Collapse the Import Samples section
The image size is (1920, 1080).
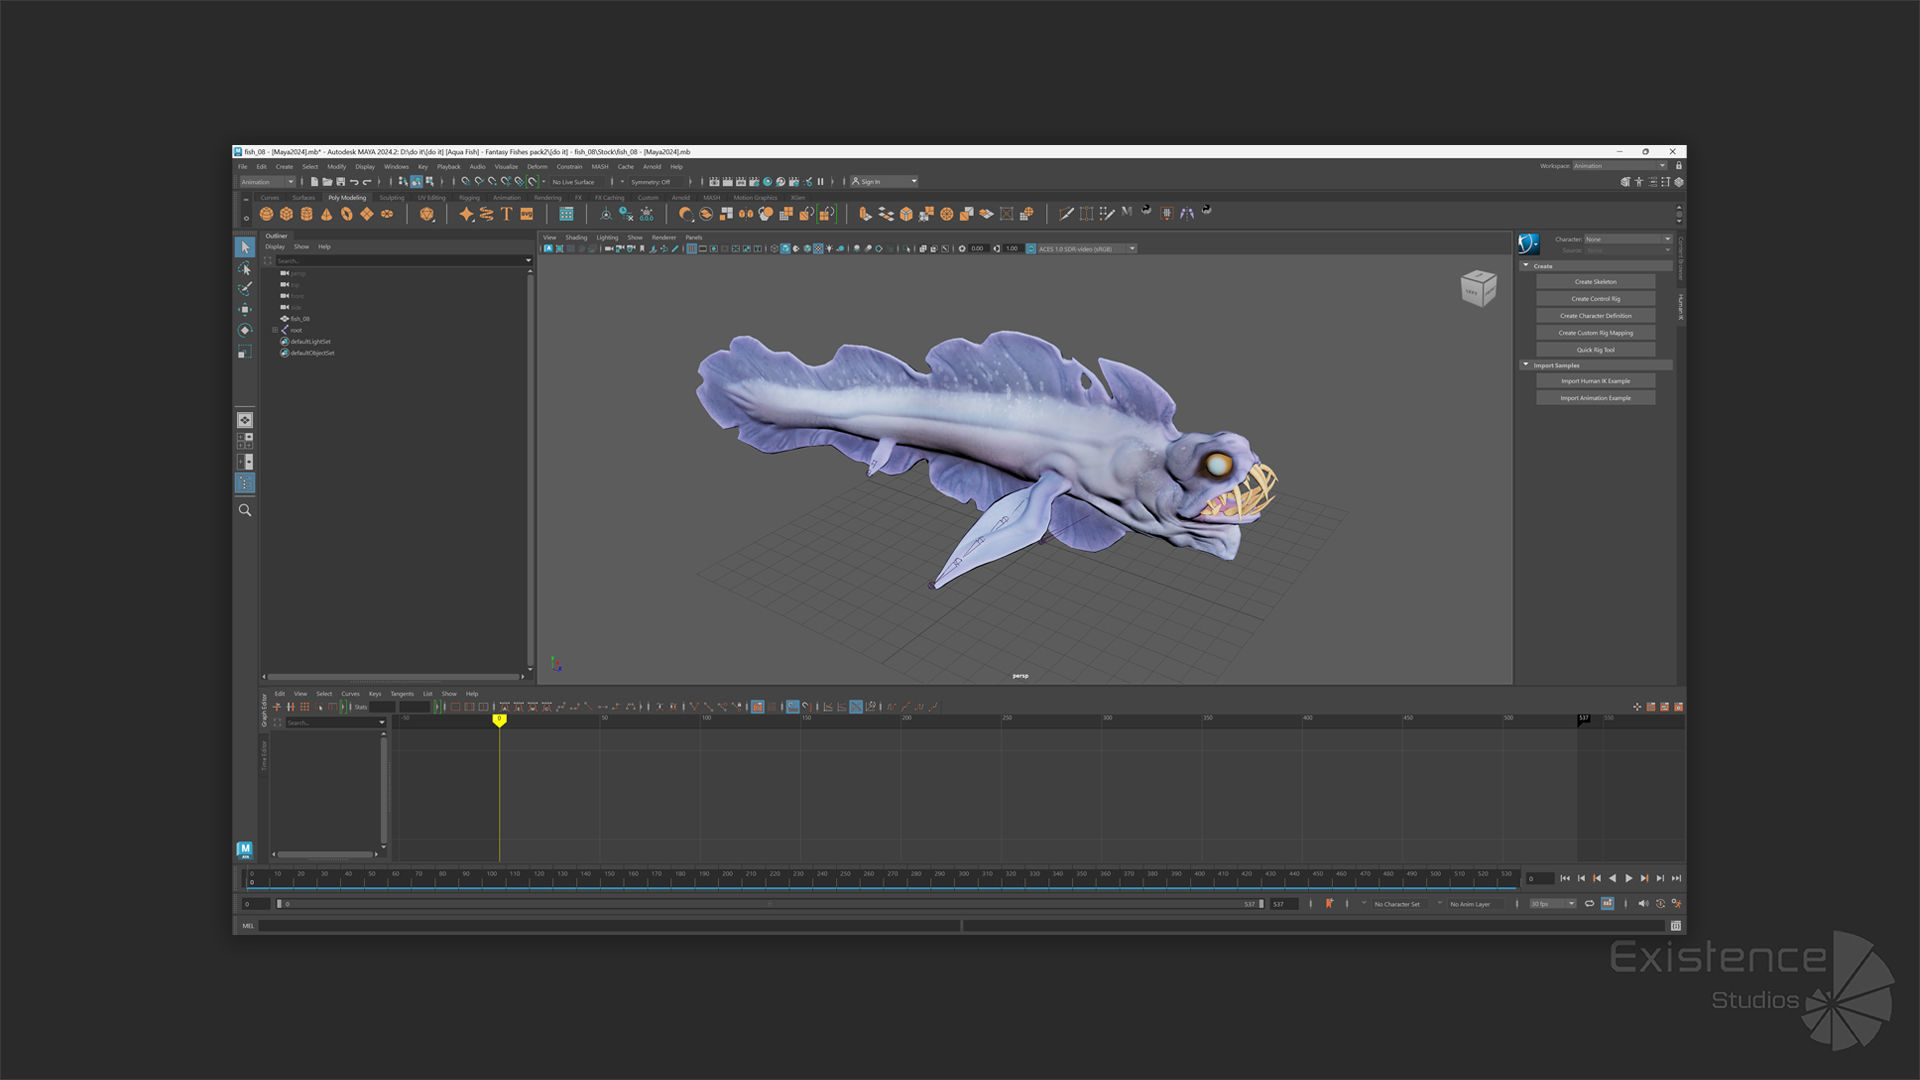1526,365
